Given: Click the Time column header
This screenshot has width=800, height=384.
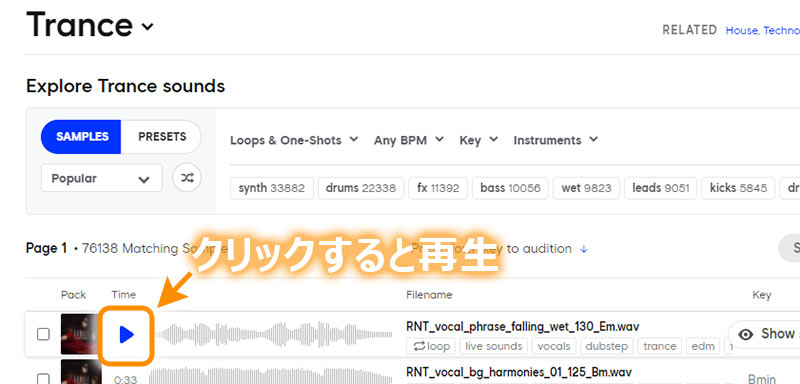Looking at the screenshot, I should click(124, 295).
